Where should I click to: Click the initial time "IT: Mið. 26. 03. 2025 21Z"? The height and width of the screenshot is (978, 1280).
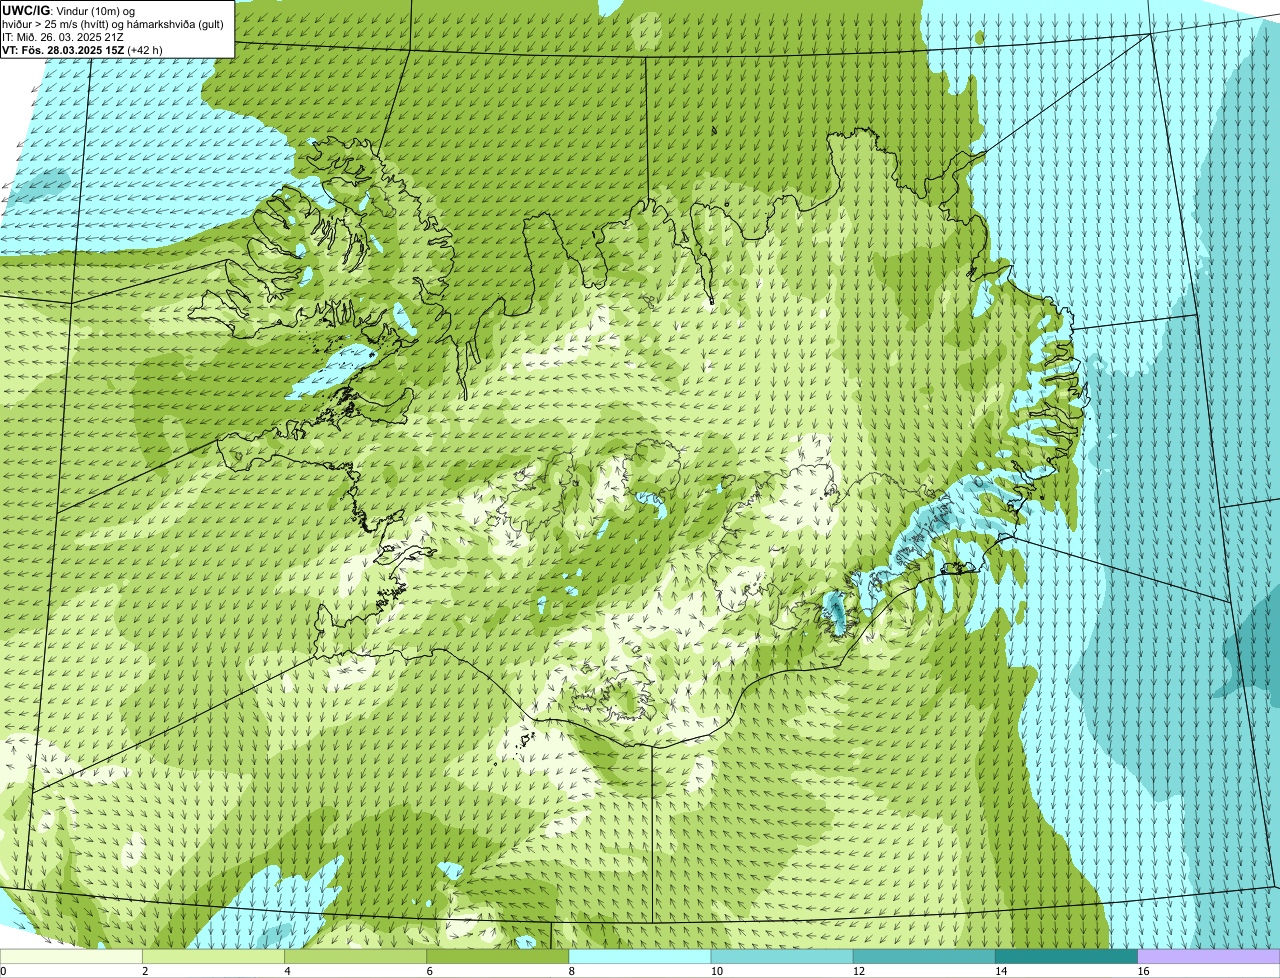(64, 37)
